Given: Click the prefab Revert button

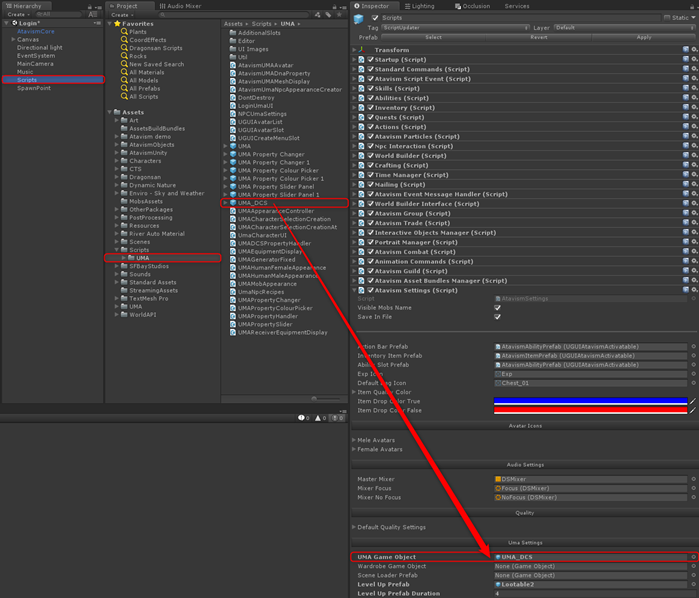Looking at the screenshot, I should coord(538,37).
